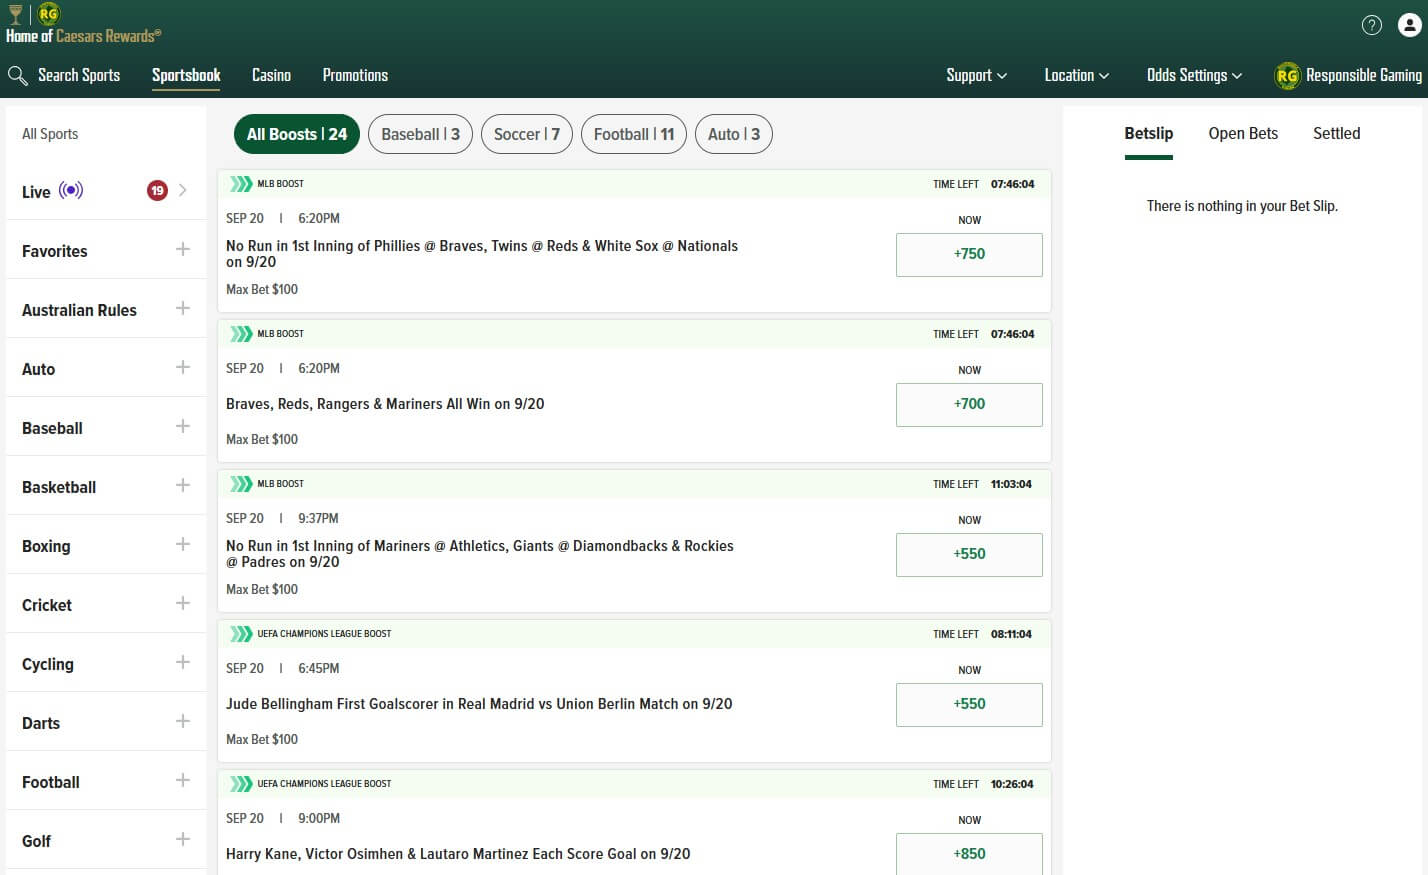Open the Location dropdown menu
Image resolution: width=1428 pixels, height=875 pixels.
tap(1076, 75)
